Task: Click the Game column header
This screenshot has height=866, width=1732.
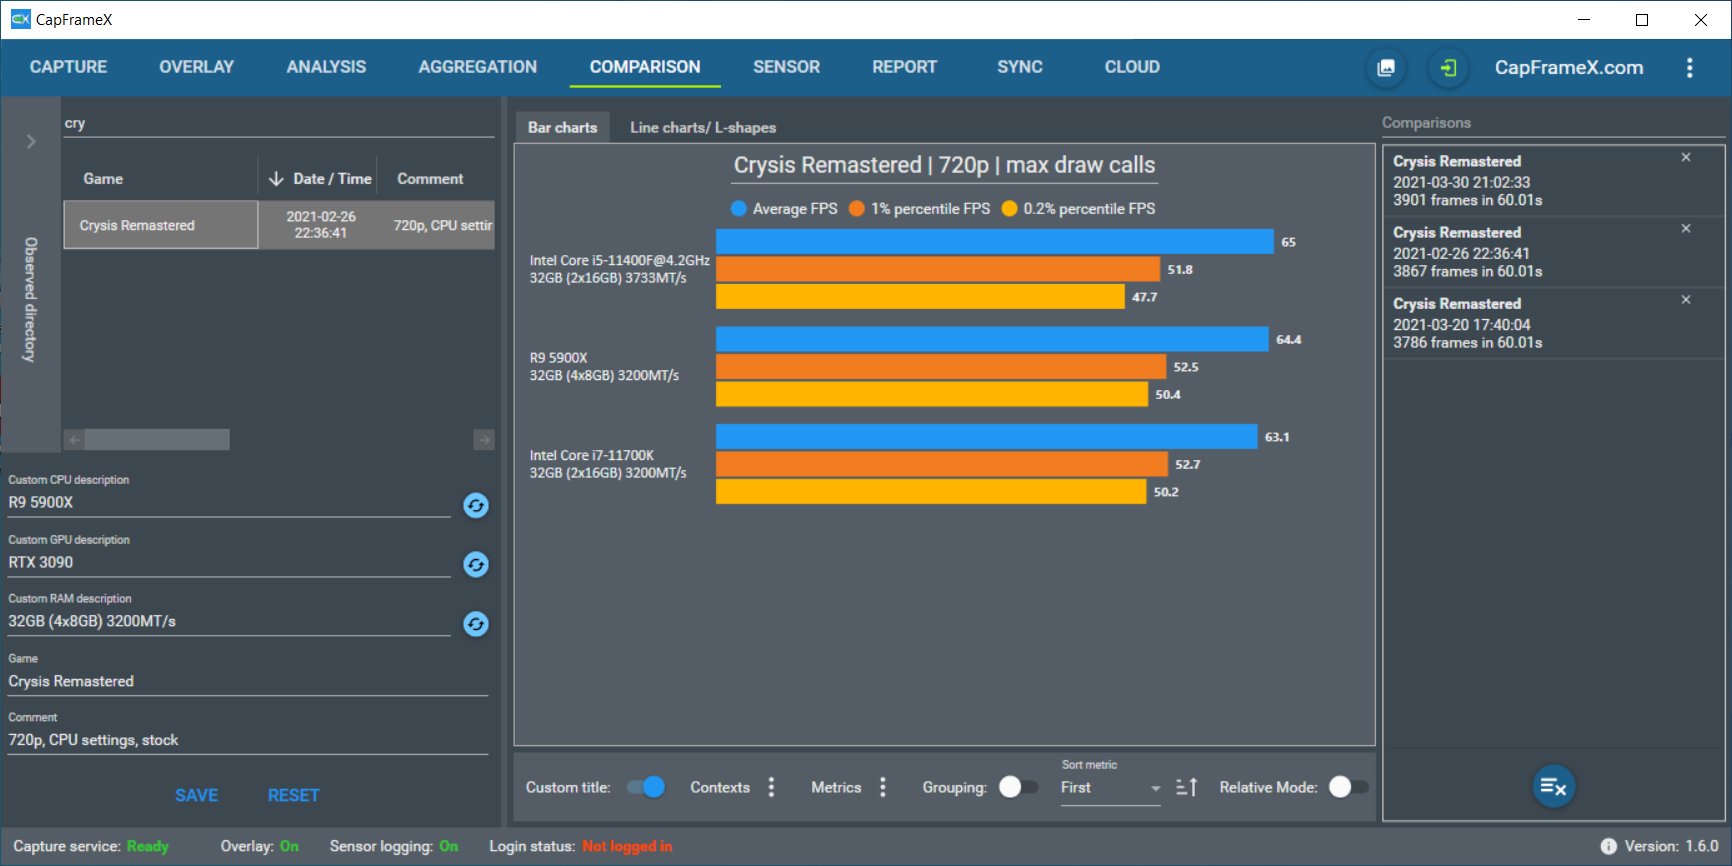Action: pos(103,179)
